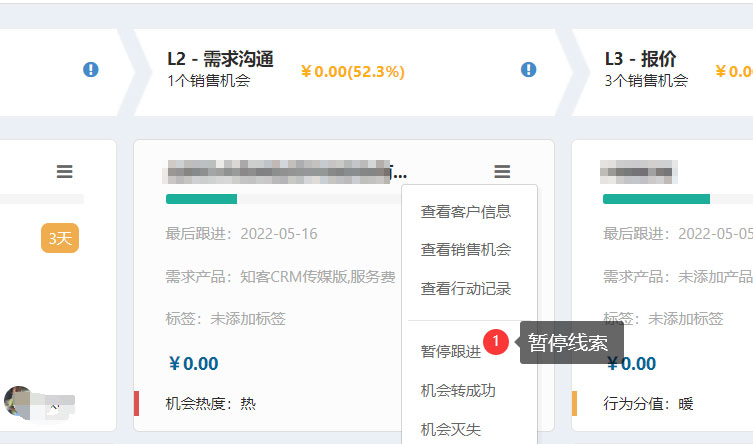Click red heat indicator beside 机会热度
This screenshot has height=444, width=753.
point(136,404)
